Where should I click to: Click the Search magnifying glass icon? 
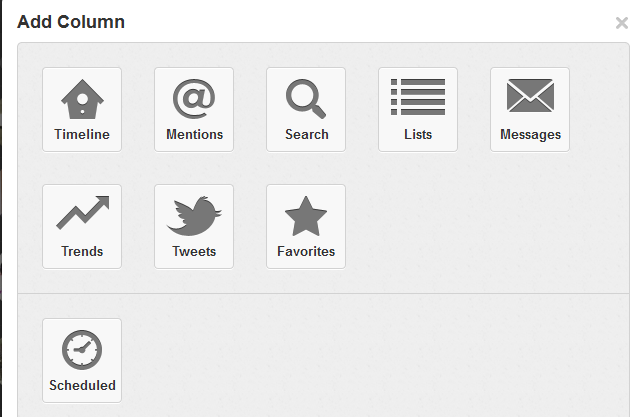coord(306,98)
